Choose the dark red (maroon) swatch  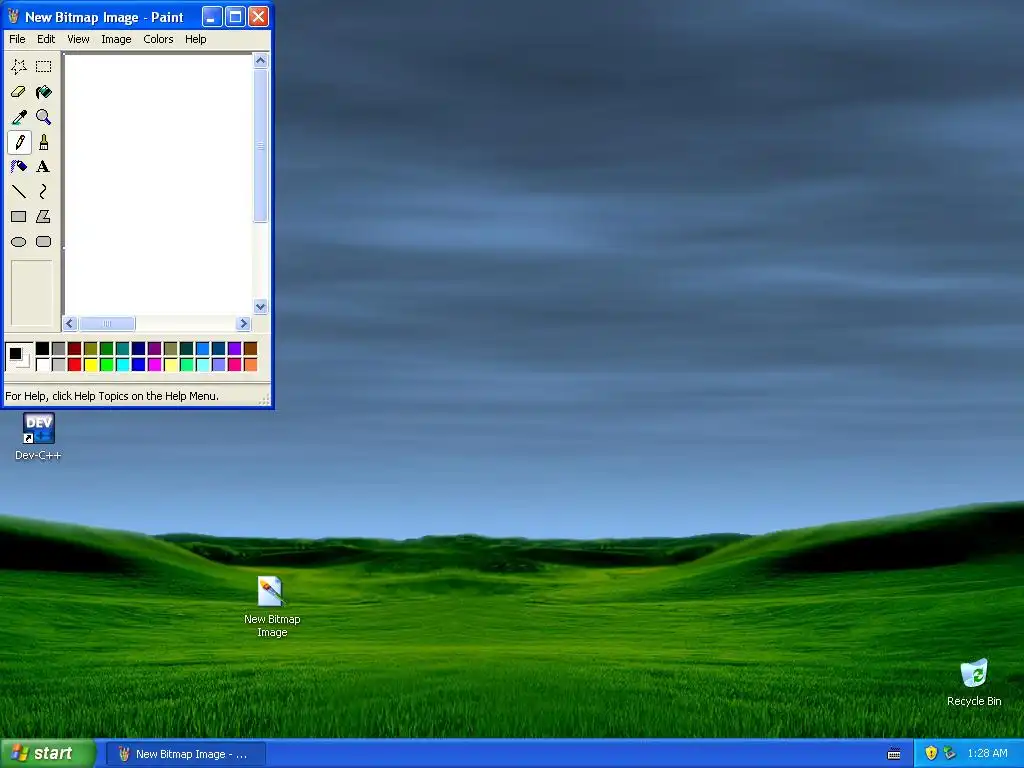coord(74,348)
